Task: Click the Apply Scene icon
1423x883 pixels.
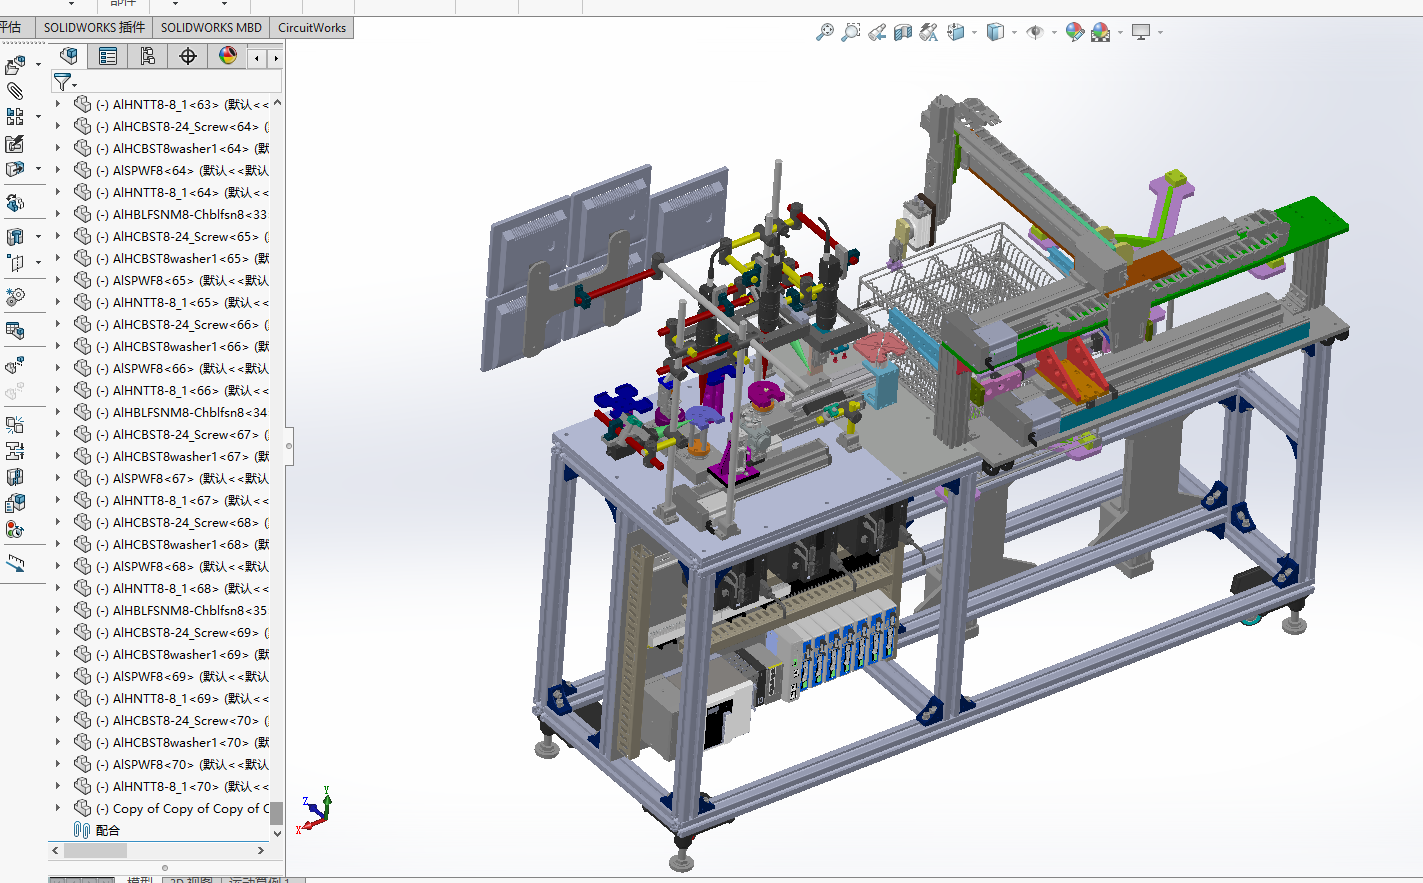Action: 1101,32
